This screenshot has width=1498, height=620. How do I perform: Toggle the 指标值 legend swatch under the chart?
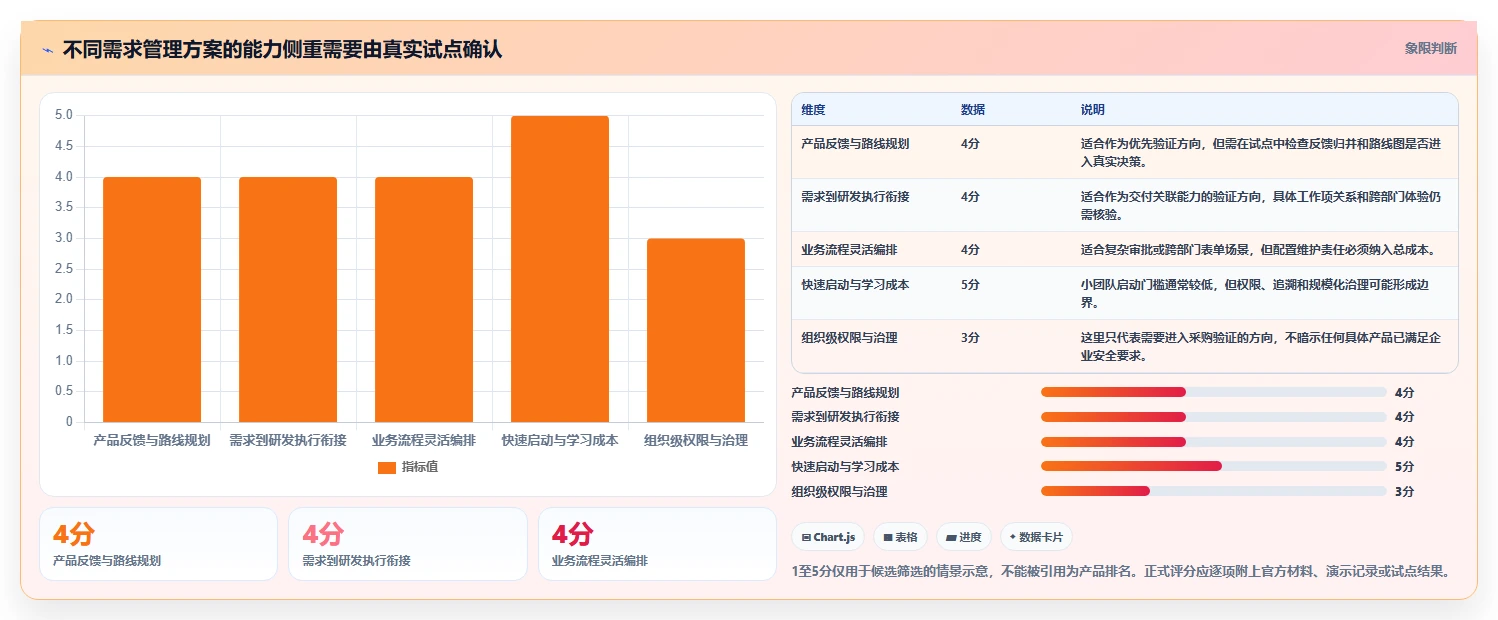(x=387, y=467)
